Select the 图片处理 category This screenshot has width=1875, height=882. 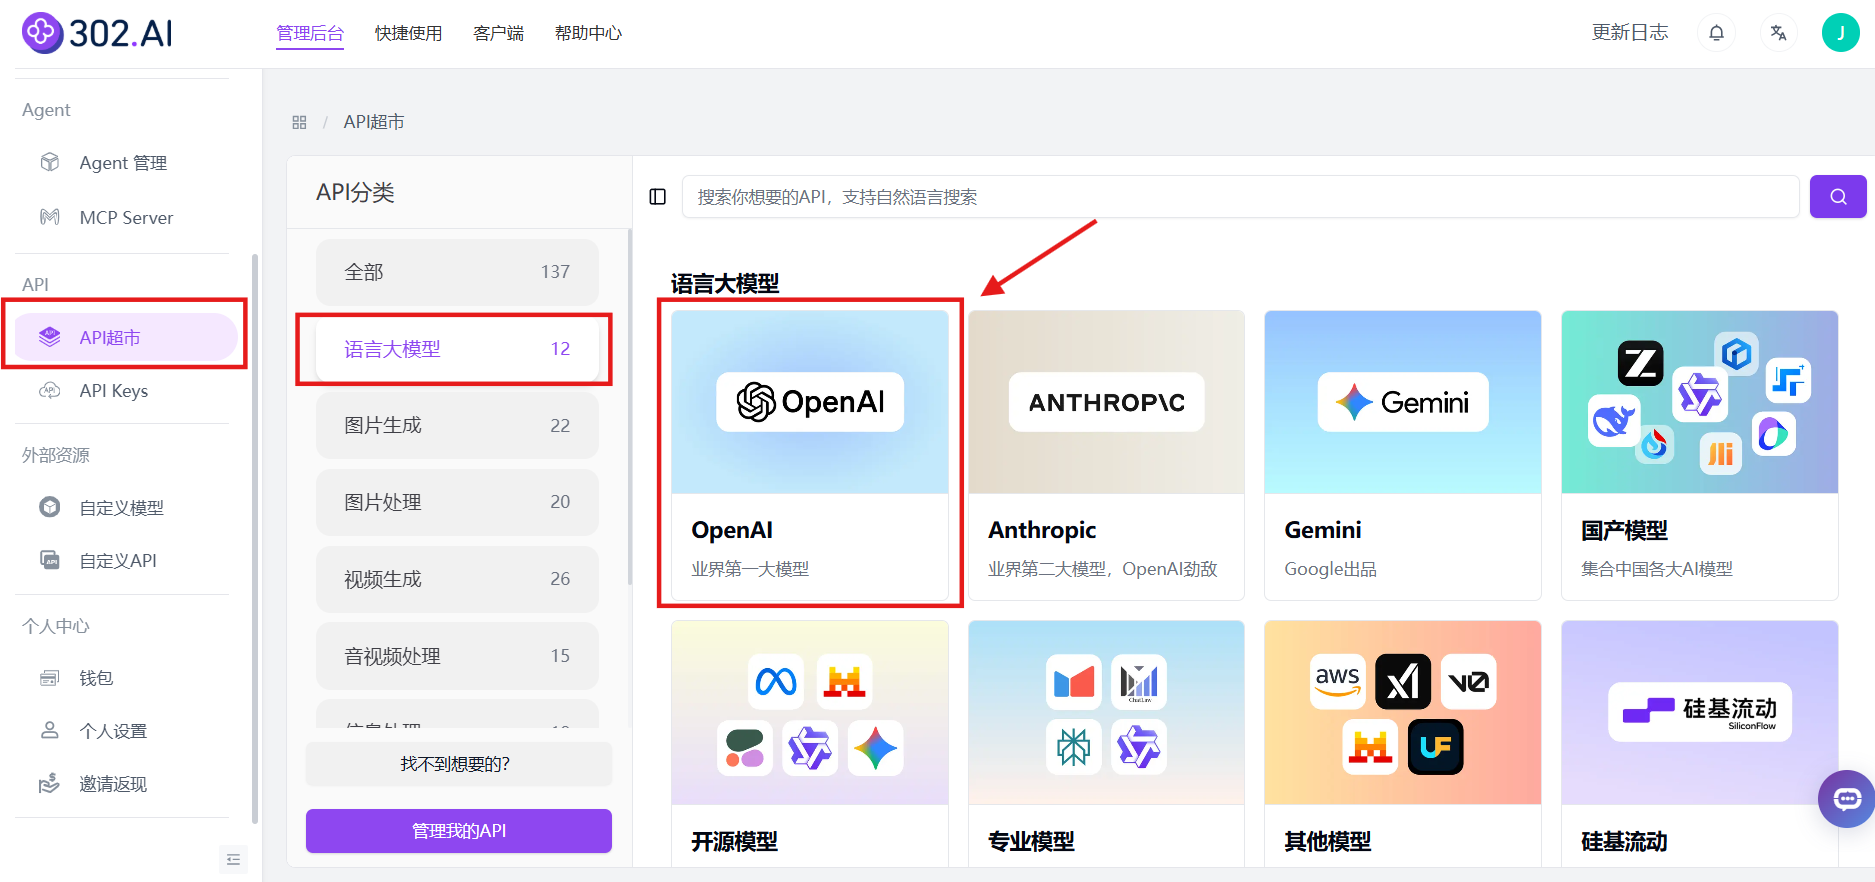[x=457, y=502]
